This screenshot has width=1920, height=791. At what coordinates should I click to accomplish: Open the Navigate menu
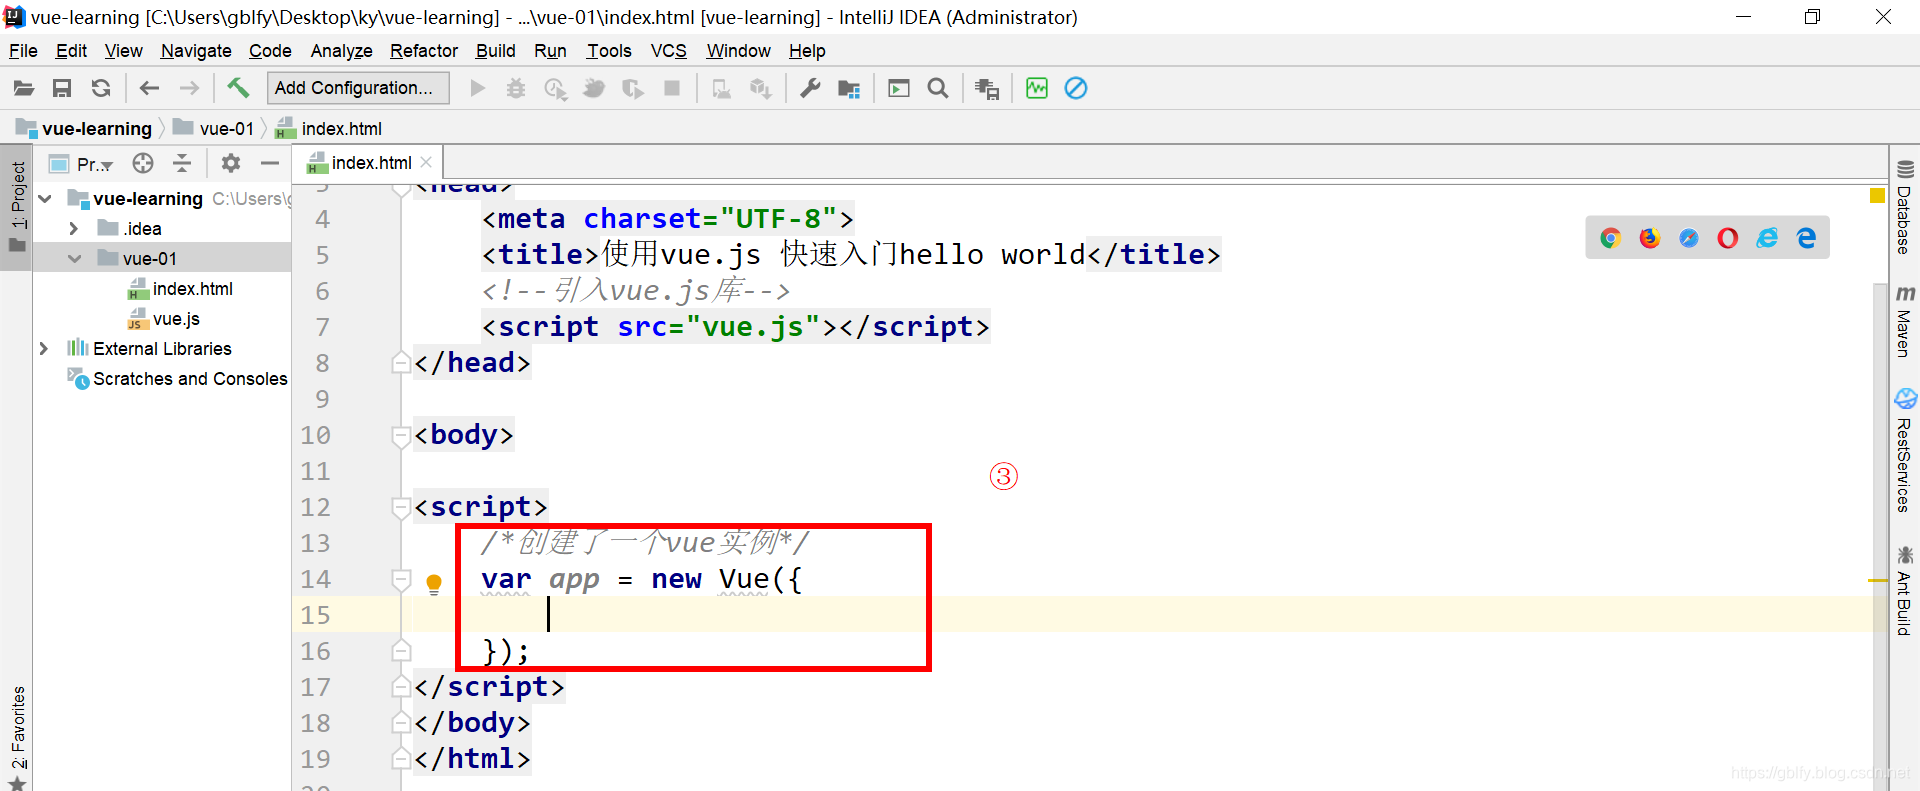[196, 51]
